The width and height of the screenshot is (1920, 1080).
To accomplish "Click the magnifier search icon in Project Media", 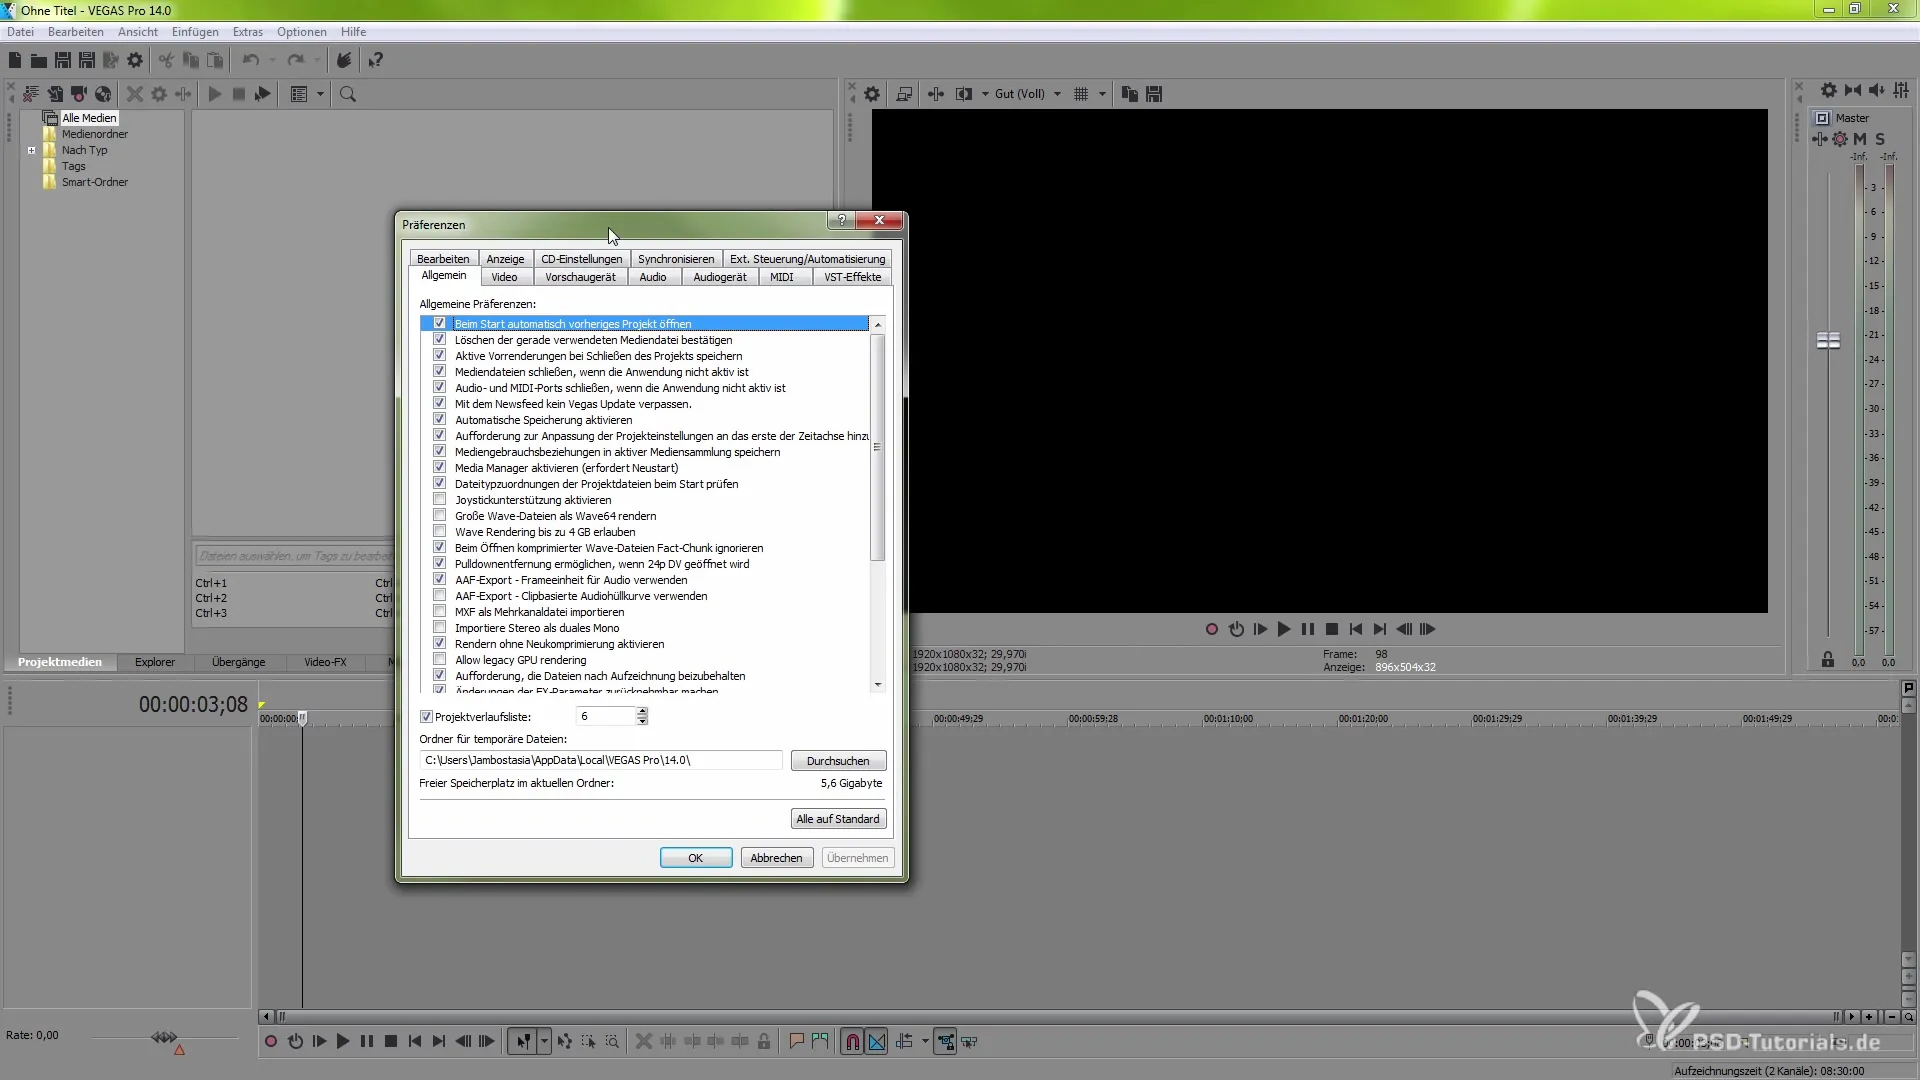I will 348,94.
